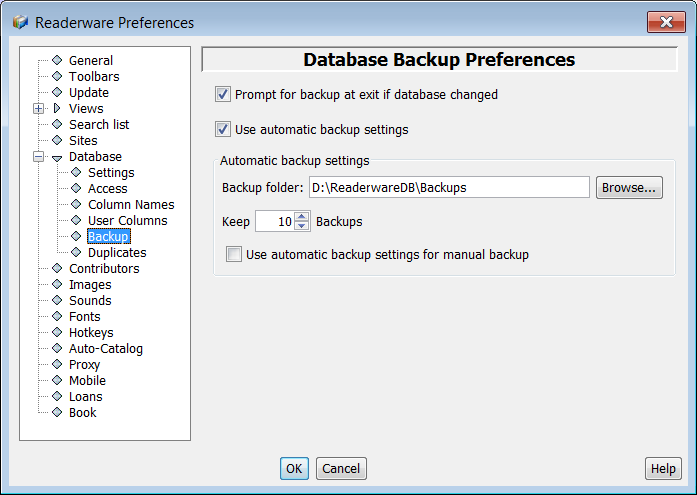Click the diamond icon beside Backup

[76, 236]
